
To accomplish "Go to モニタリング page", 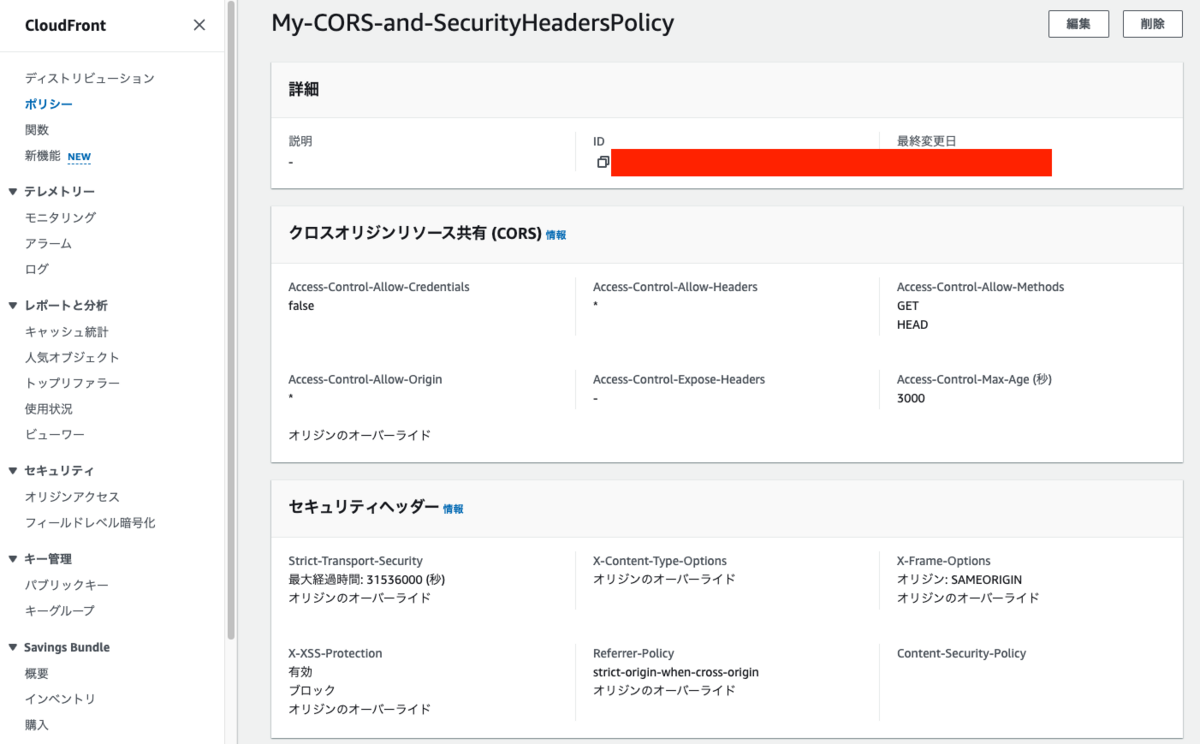I will [61, 217].
